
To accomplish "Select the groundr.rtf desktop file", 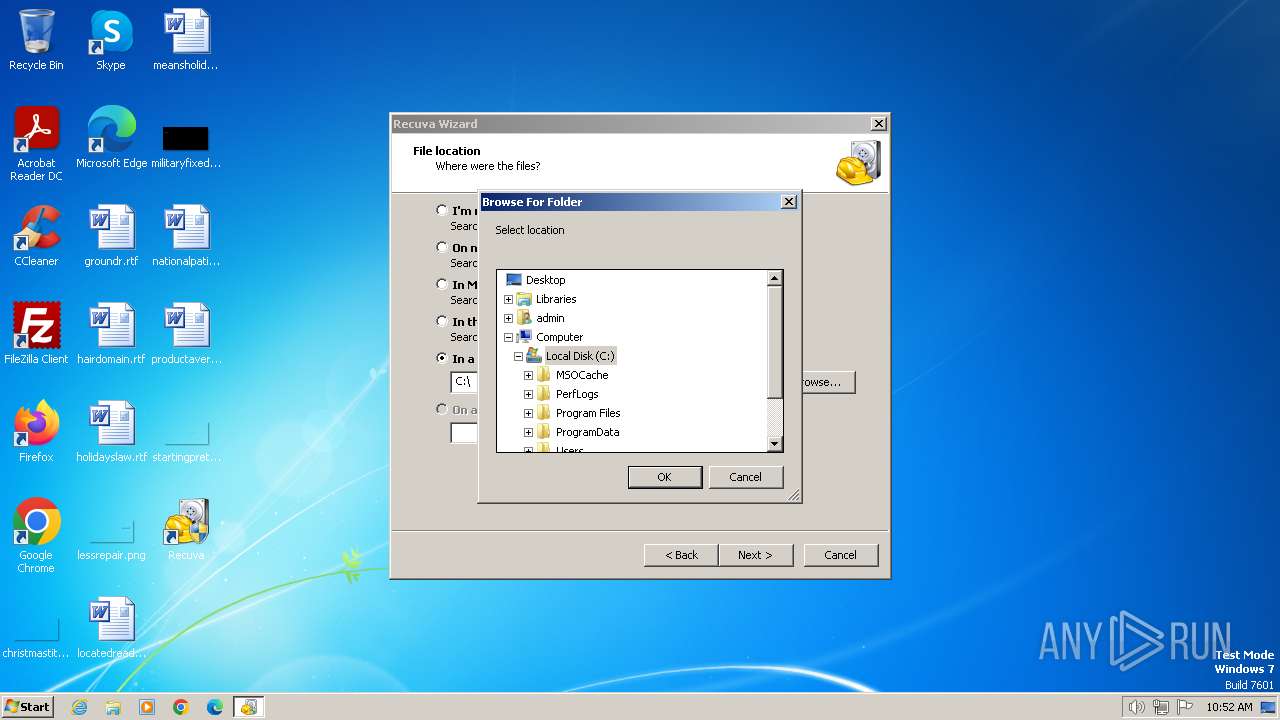I will pos(111,236).
